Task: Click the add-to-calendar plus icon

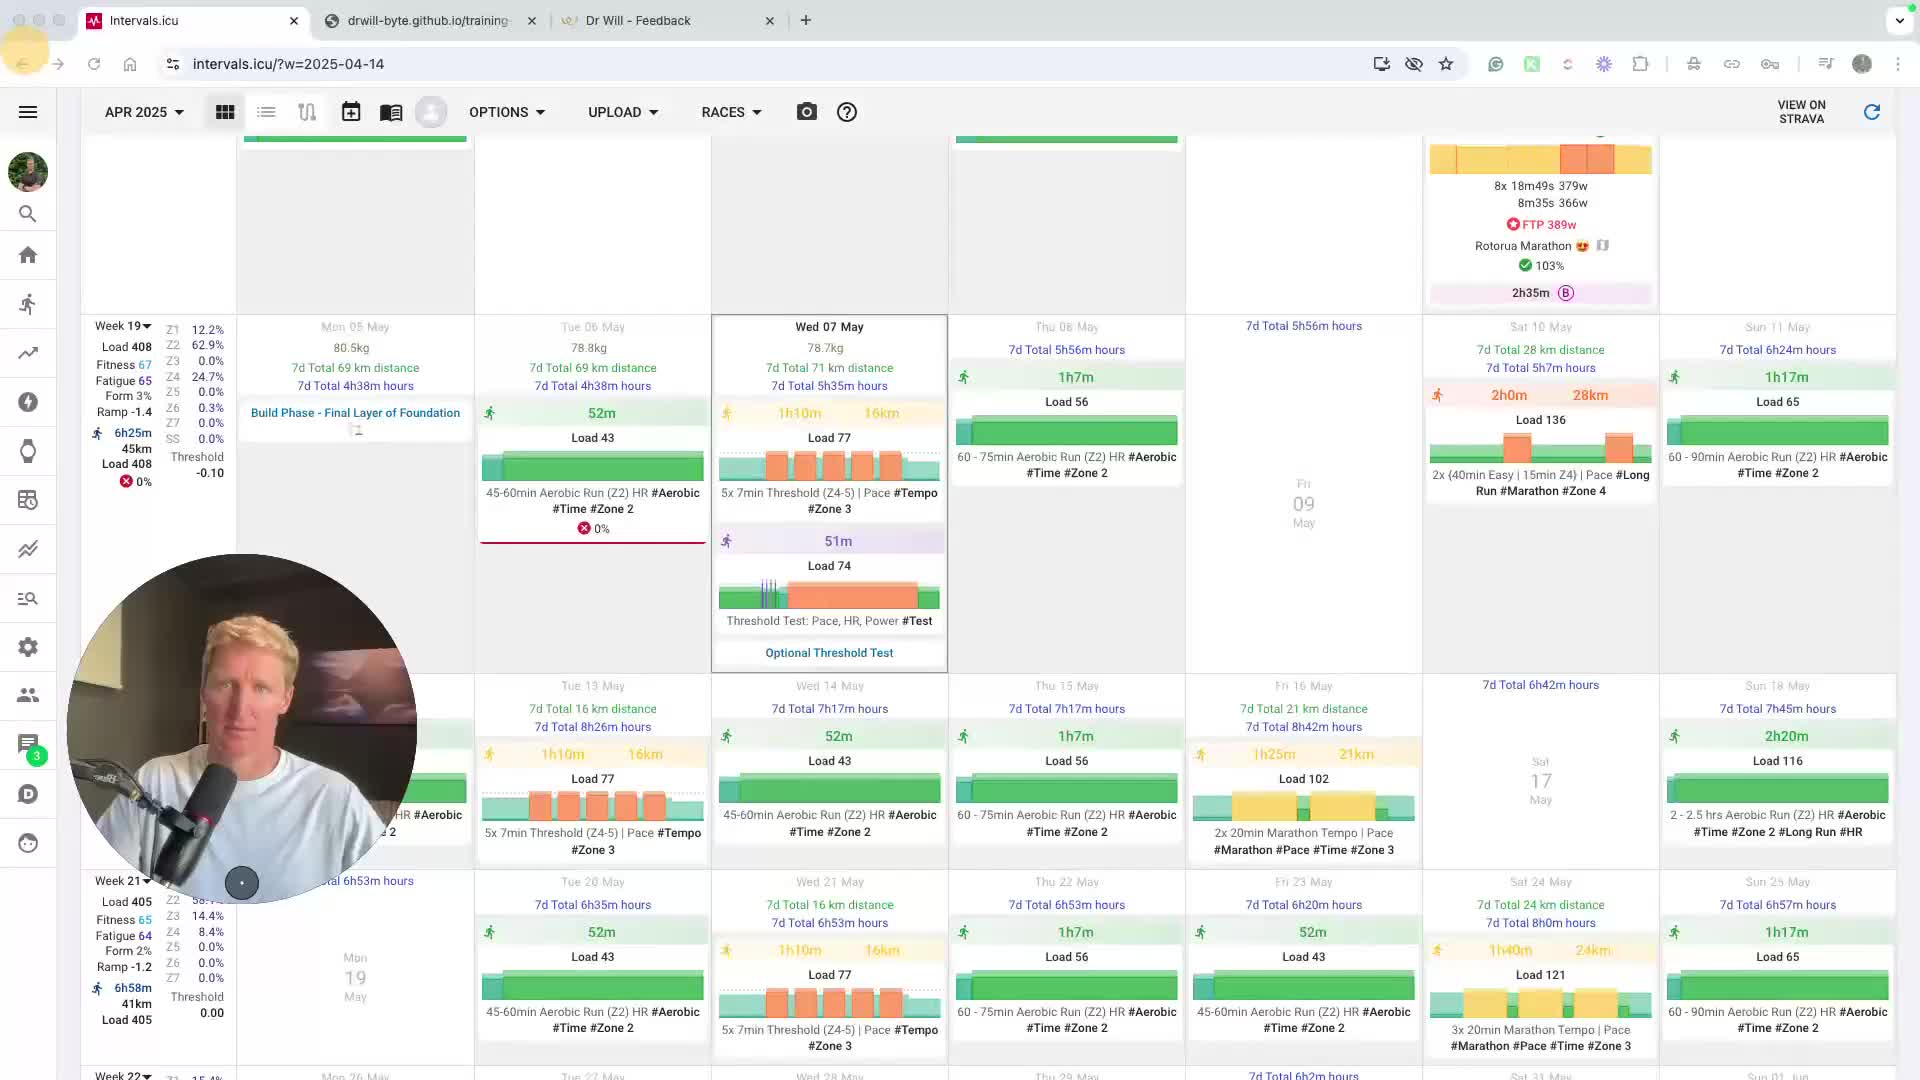Action: (351, 112)
